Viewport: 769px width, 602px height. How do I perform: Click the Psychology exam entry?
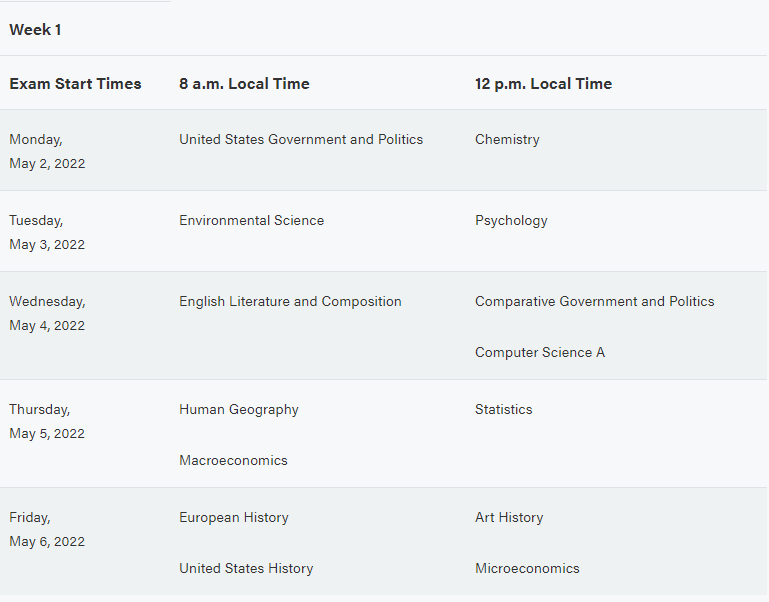[511, 221]
